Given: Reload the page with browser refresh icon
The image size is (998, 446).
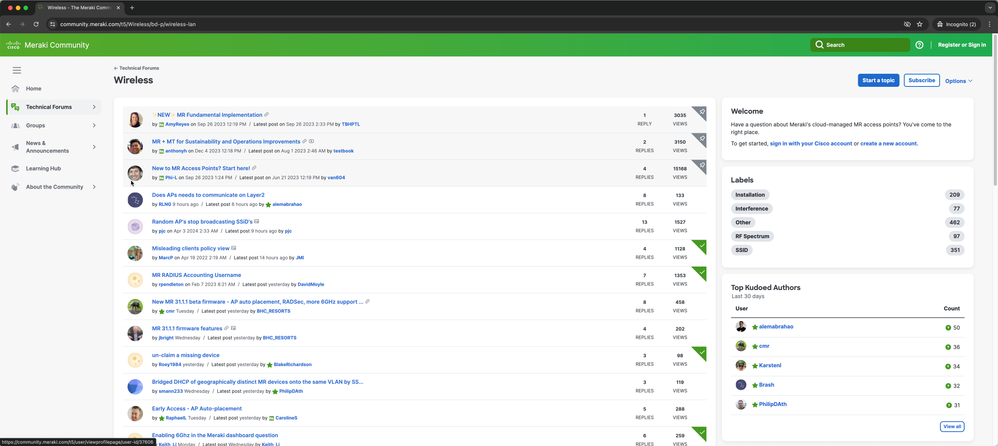Looking at the screenshot, I should pos(36,24).
